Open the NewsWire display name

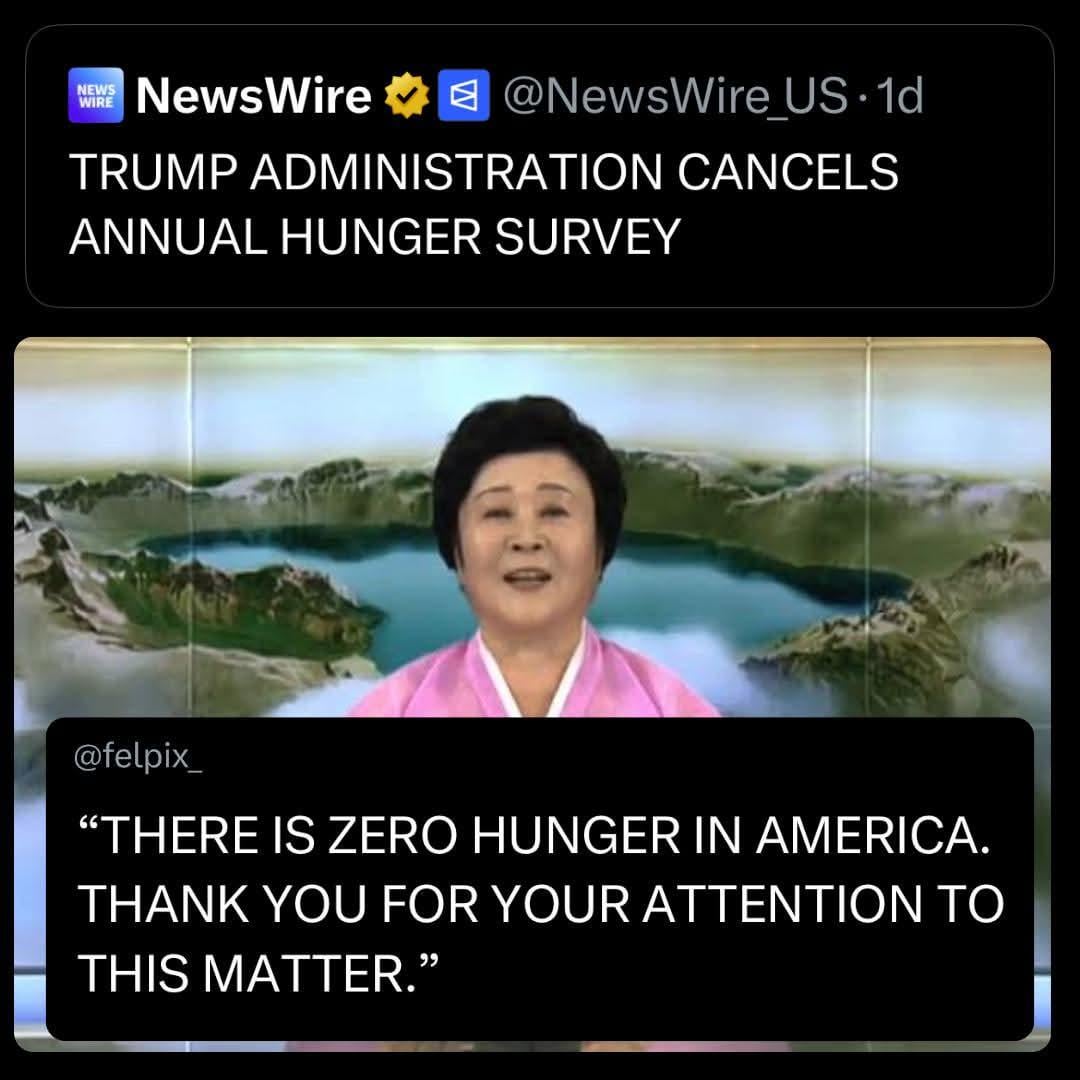click(x=253, y=95)
